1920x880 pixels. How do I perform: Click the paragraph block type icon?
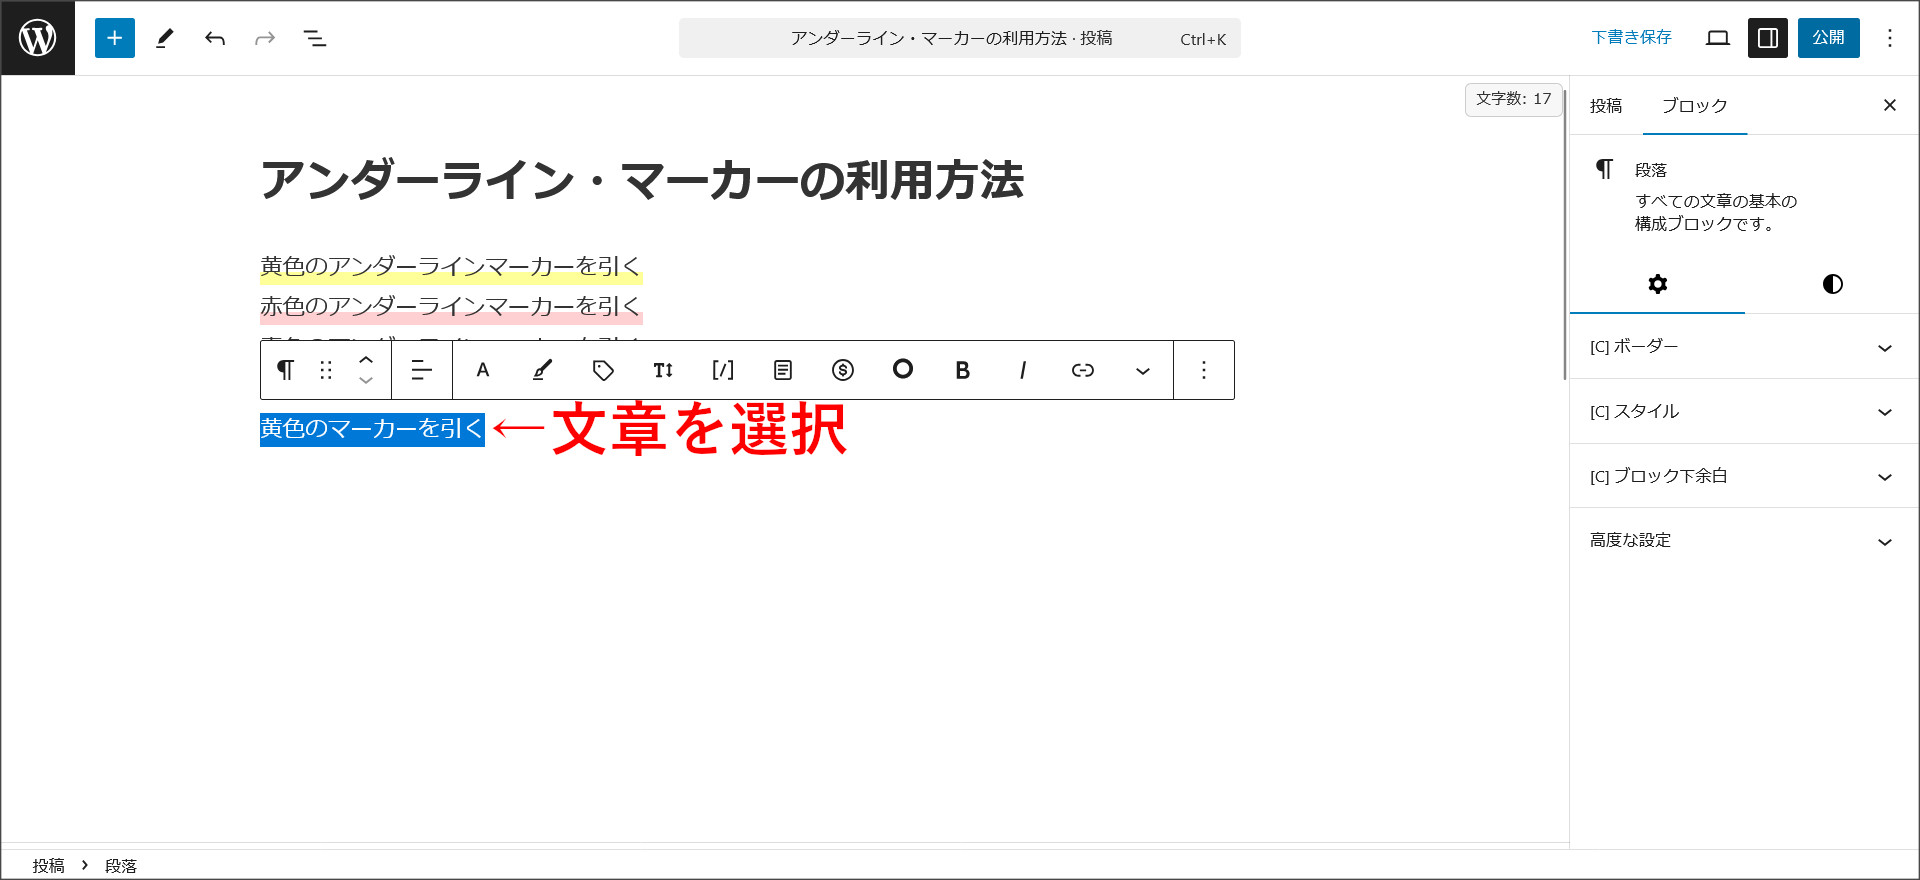(286, 370)
